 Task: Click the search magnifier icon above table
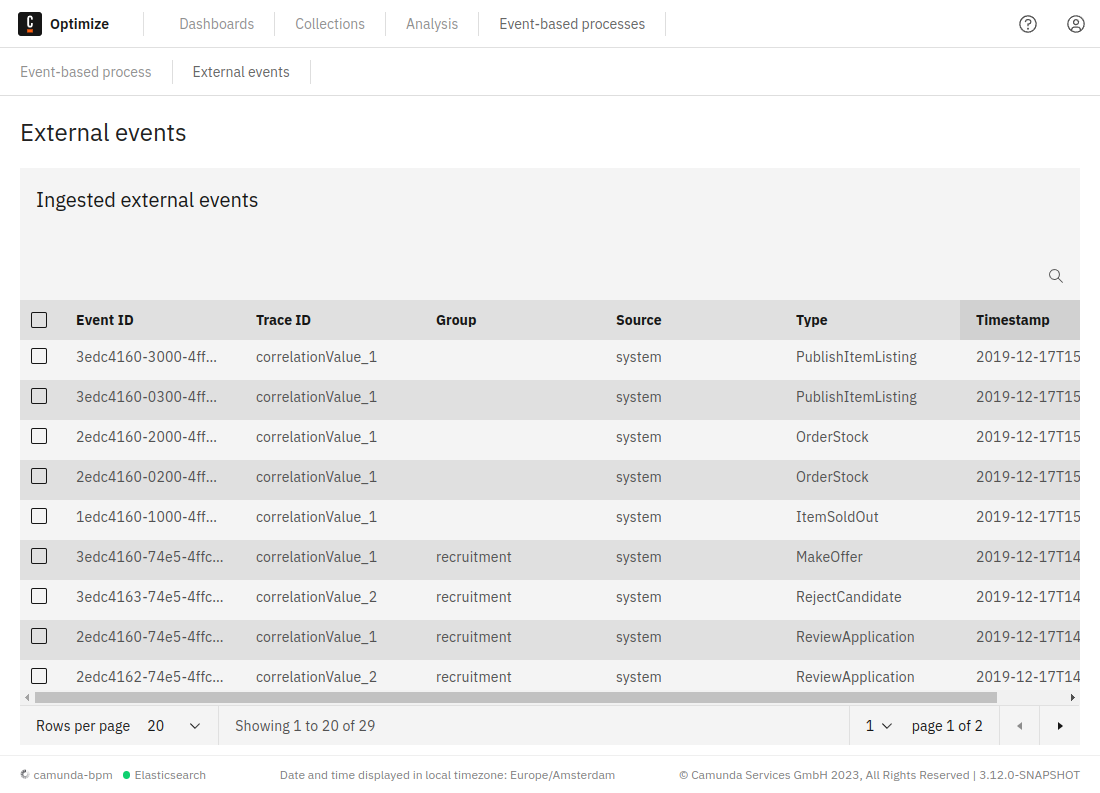point(1055,276)
